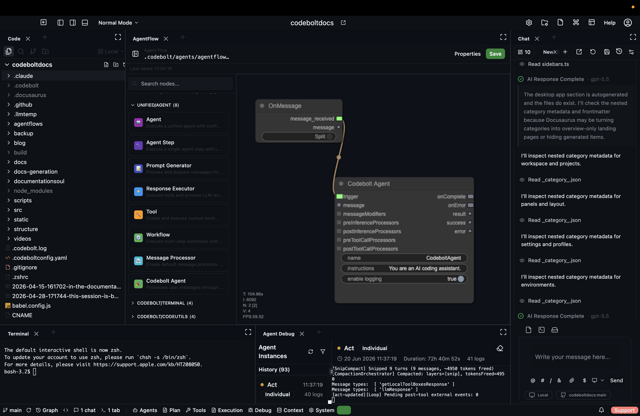Screen dimensions: 640x416
Task: Click the green Save button
Action: [495, 54]
